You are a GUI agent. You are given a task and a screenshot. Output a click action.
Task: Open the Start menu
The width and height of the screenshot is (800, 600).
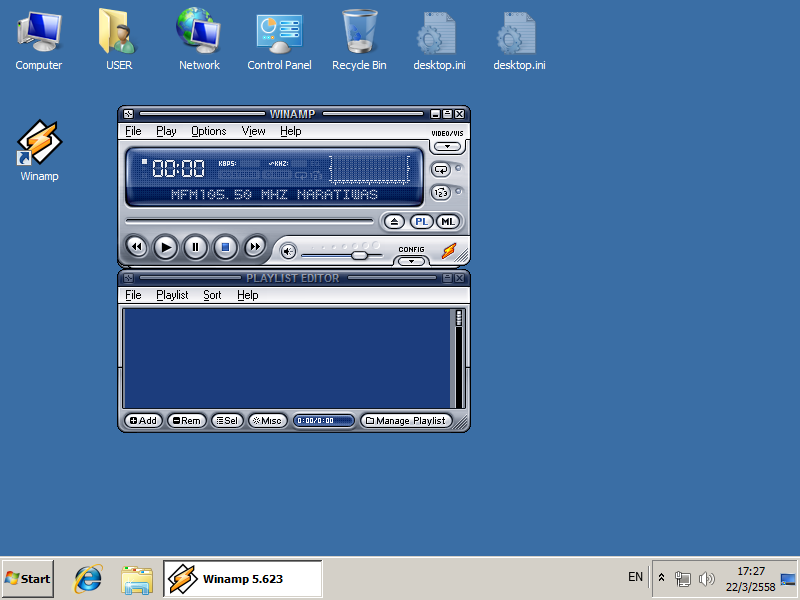point(28,579)
